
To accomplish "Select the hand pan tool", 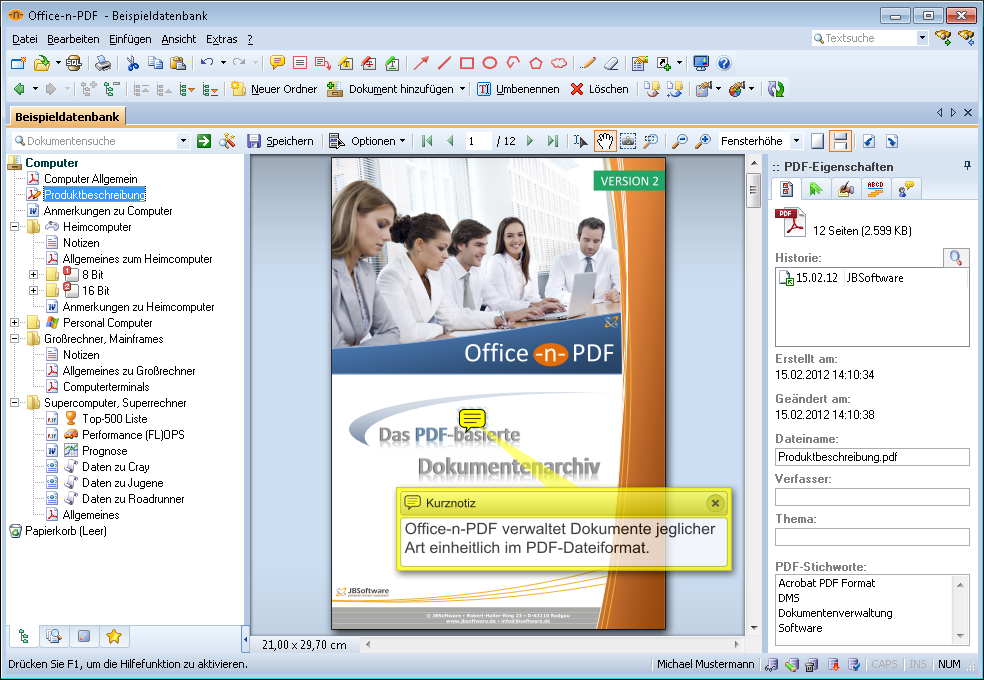I will point(604,141).
